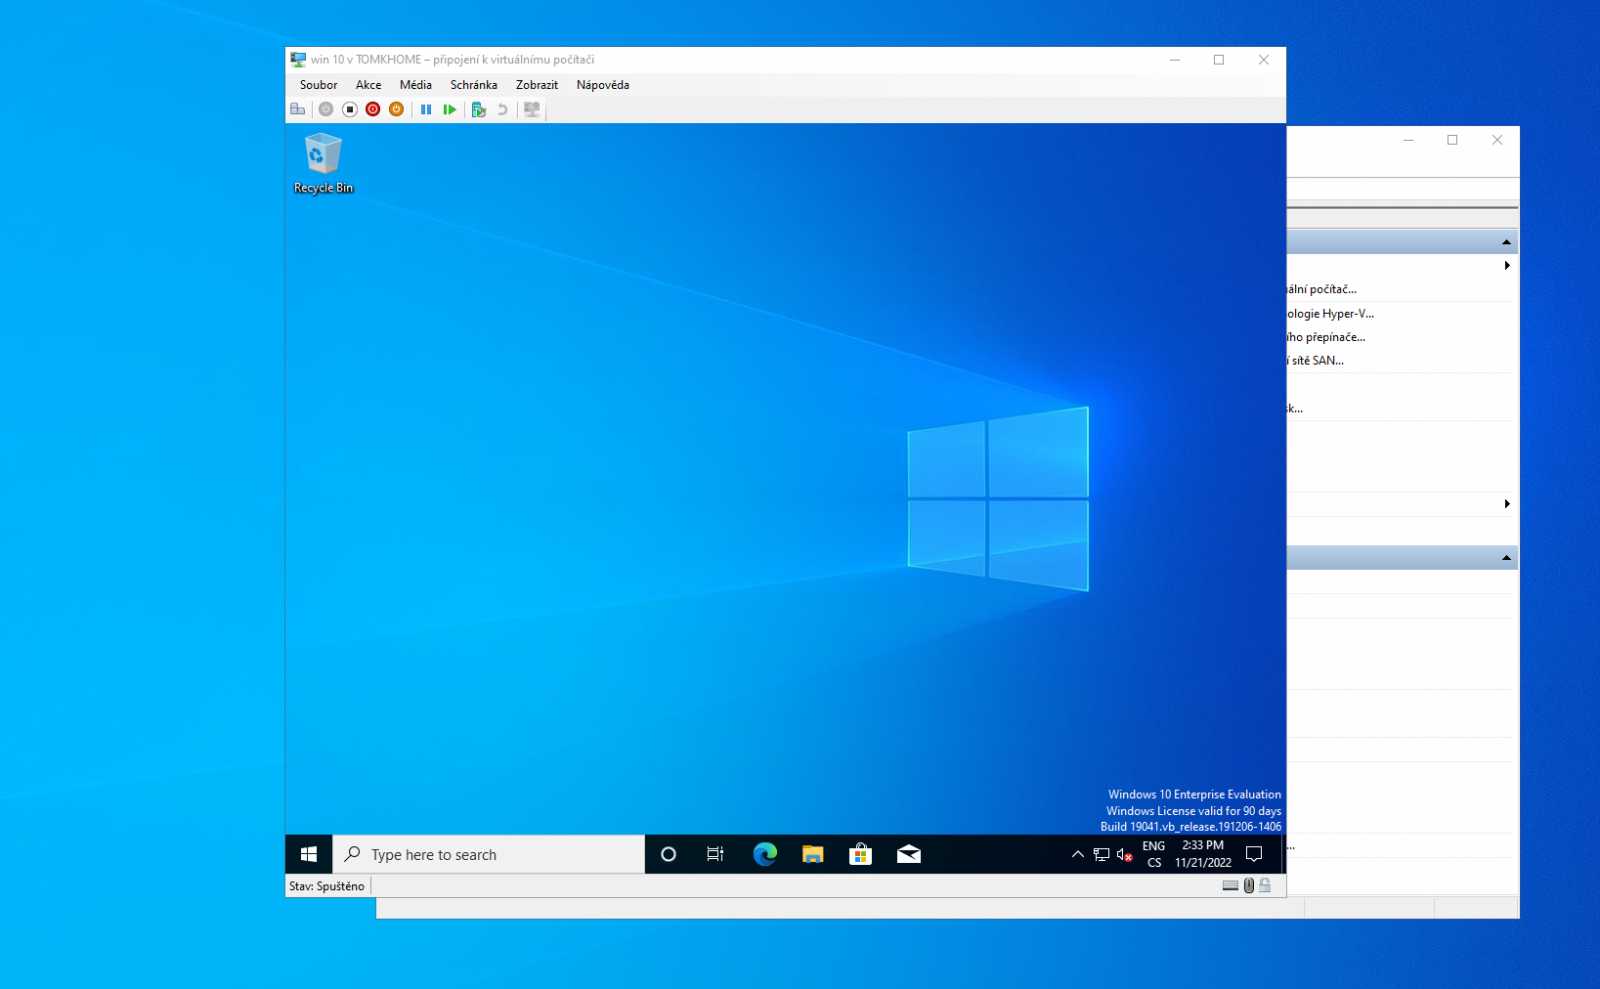
Task: Collapse the lower actions section in Hyper-V Manager
Action: 1506,558
